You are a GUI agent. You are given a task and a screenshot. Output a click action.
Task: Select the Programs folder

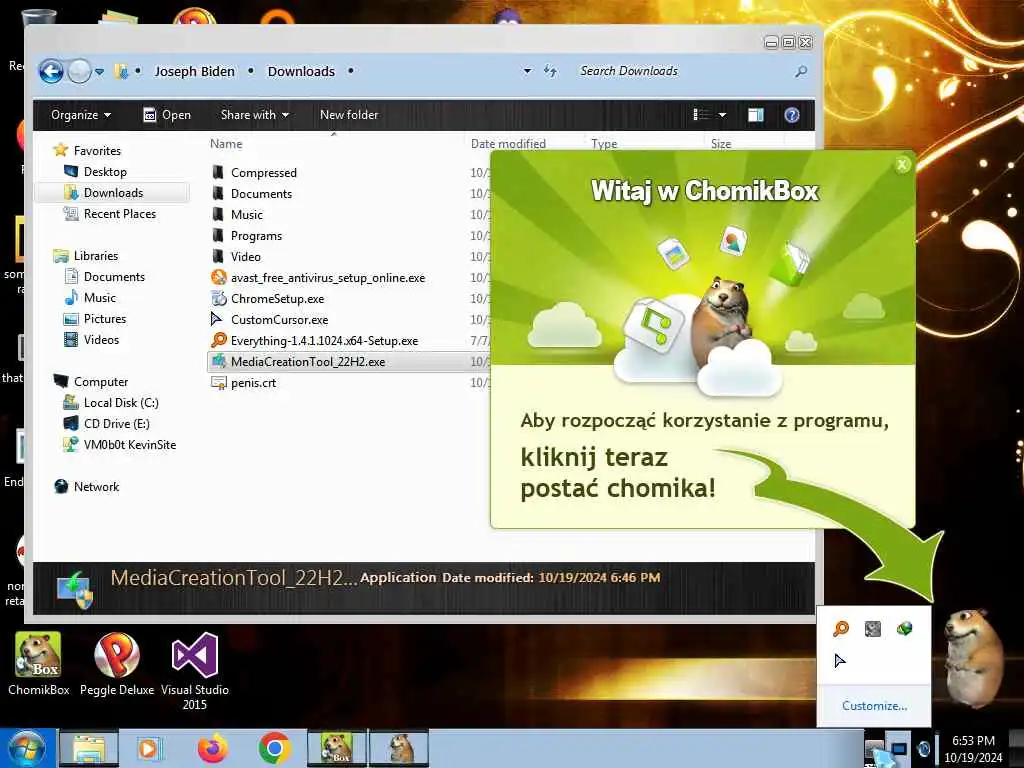click(x=247, y=236)
